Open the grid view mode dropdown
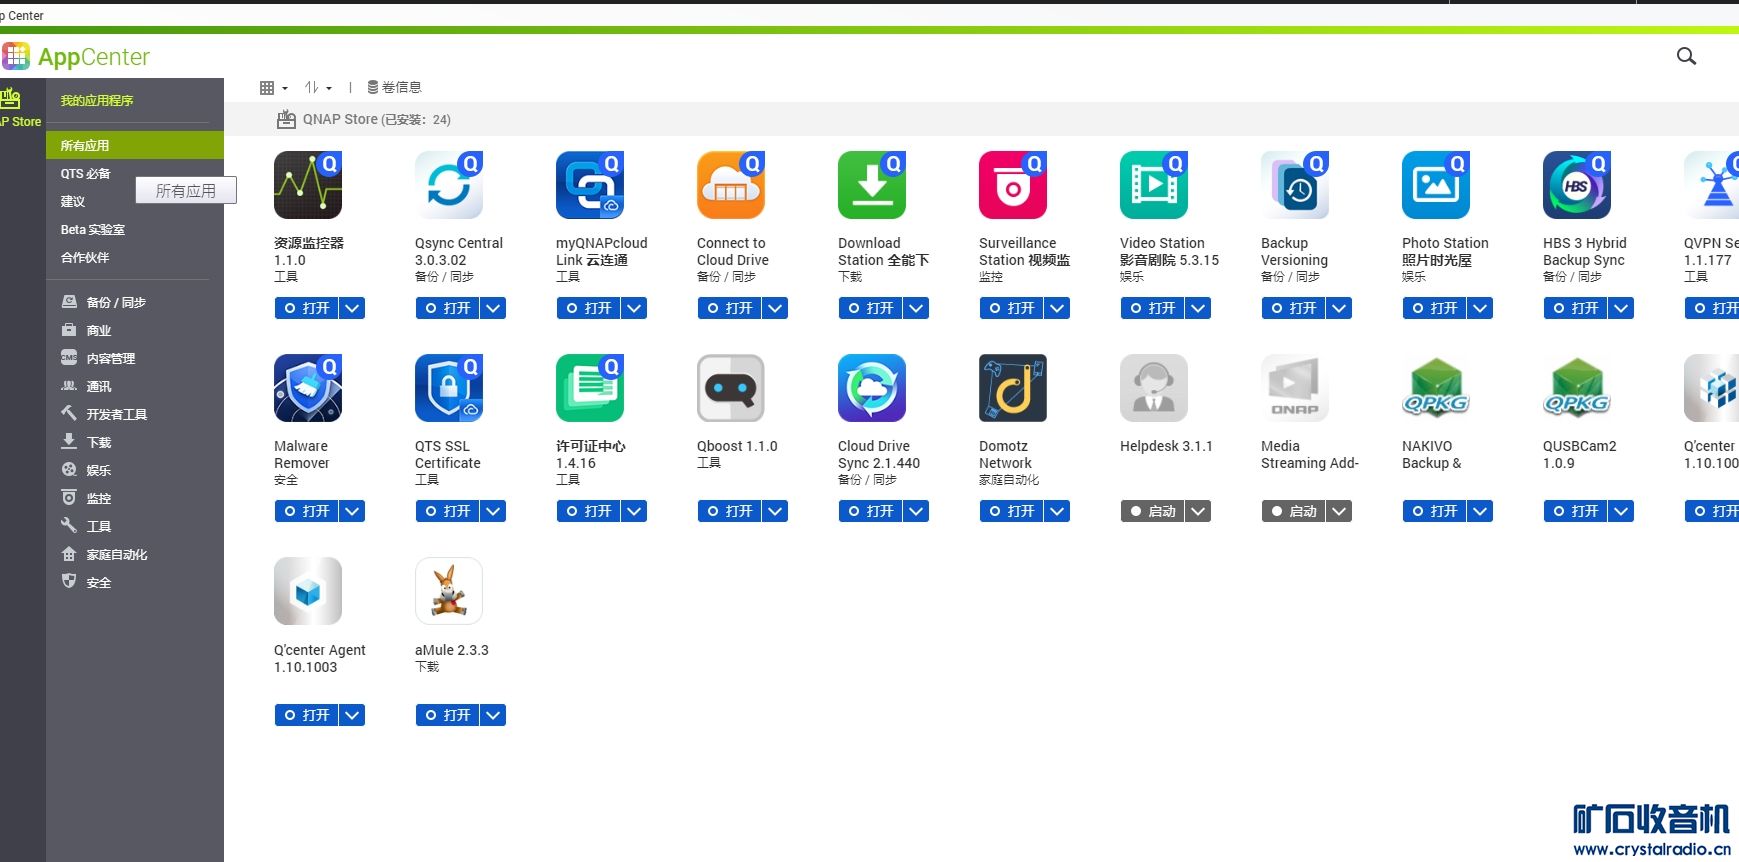 273,88
